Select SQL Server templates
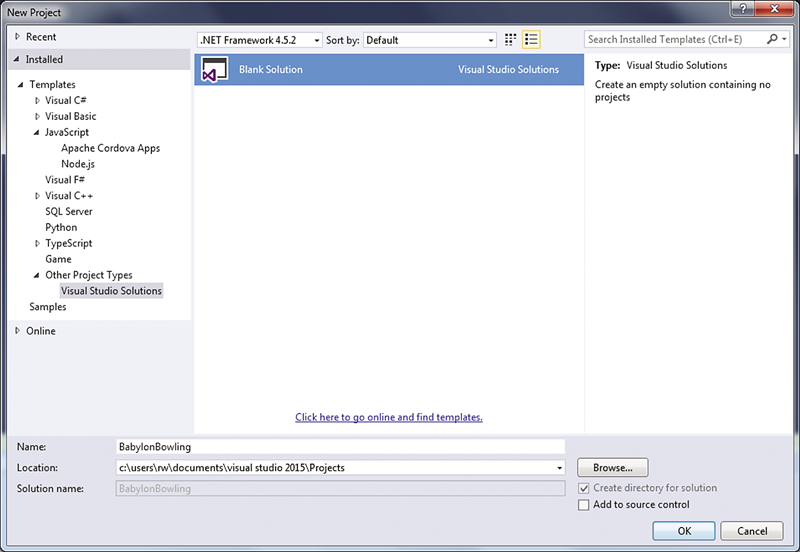The height and width of the screenshot is (552, 800). [69, 211]
